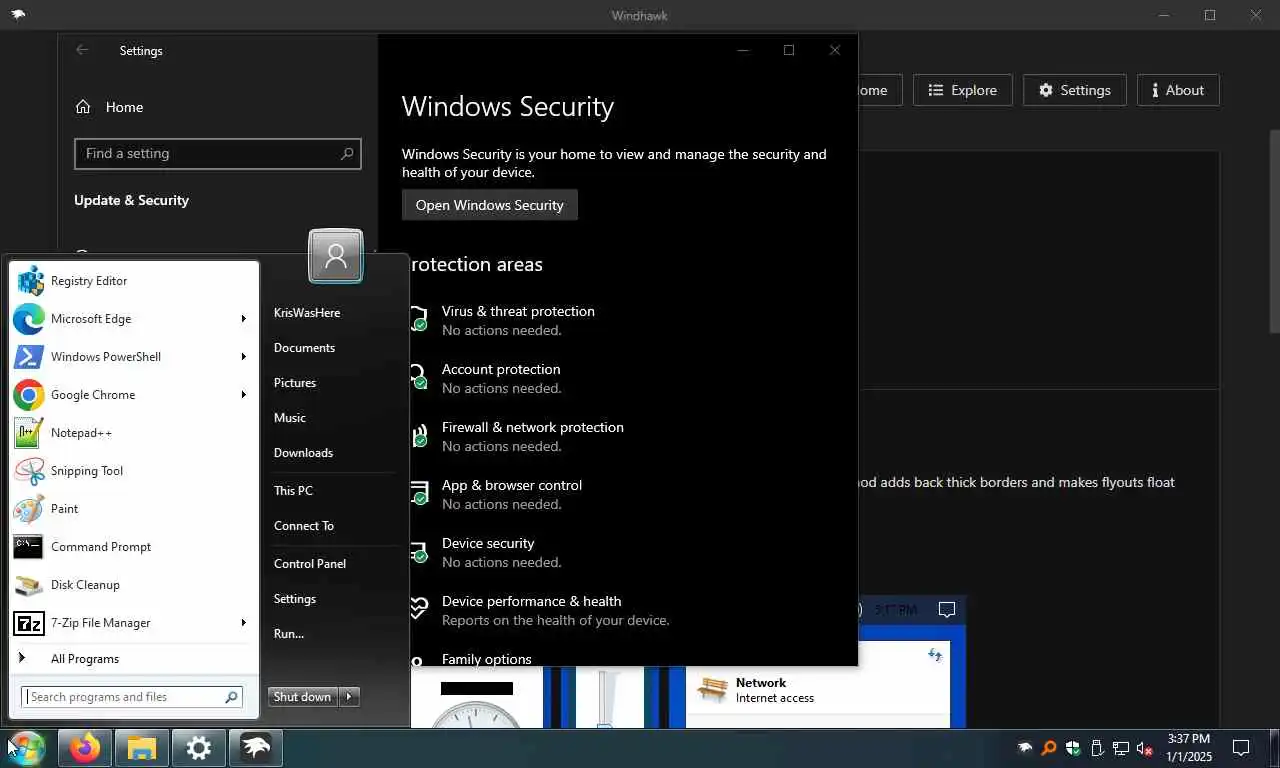This screenshot has width=1280, height=768.
Task: Click the Update & Security heading
Action: coord(131,200)
